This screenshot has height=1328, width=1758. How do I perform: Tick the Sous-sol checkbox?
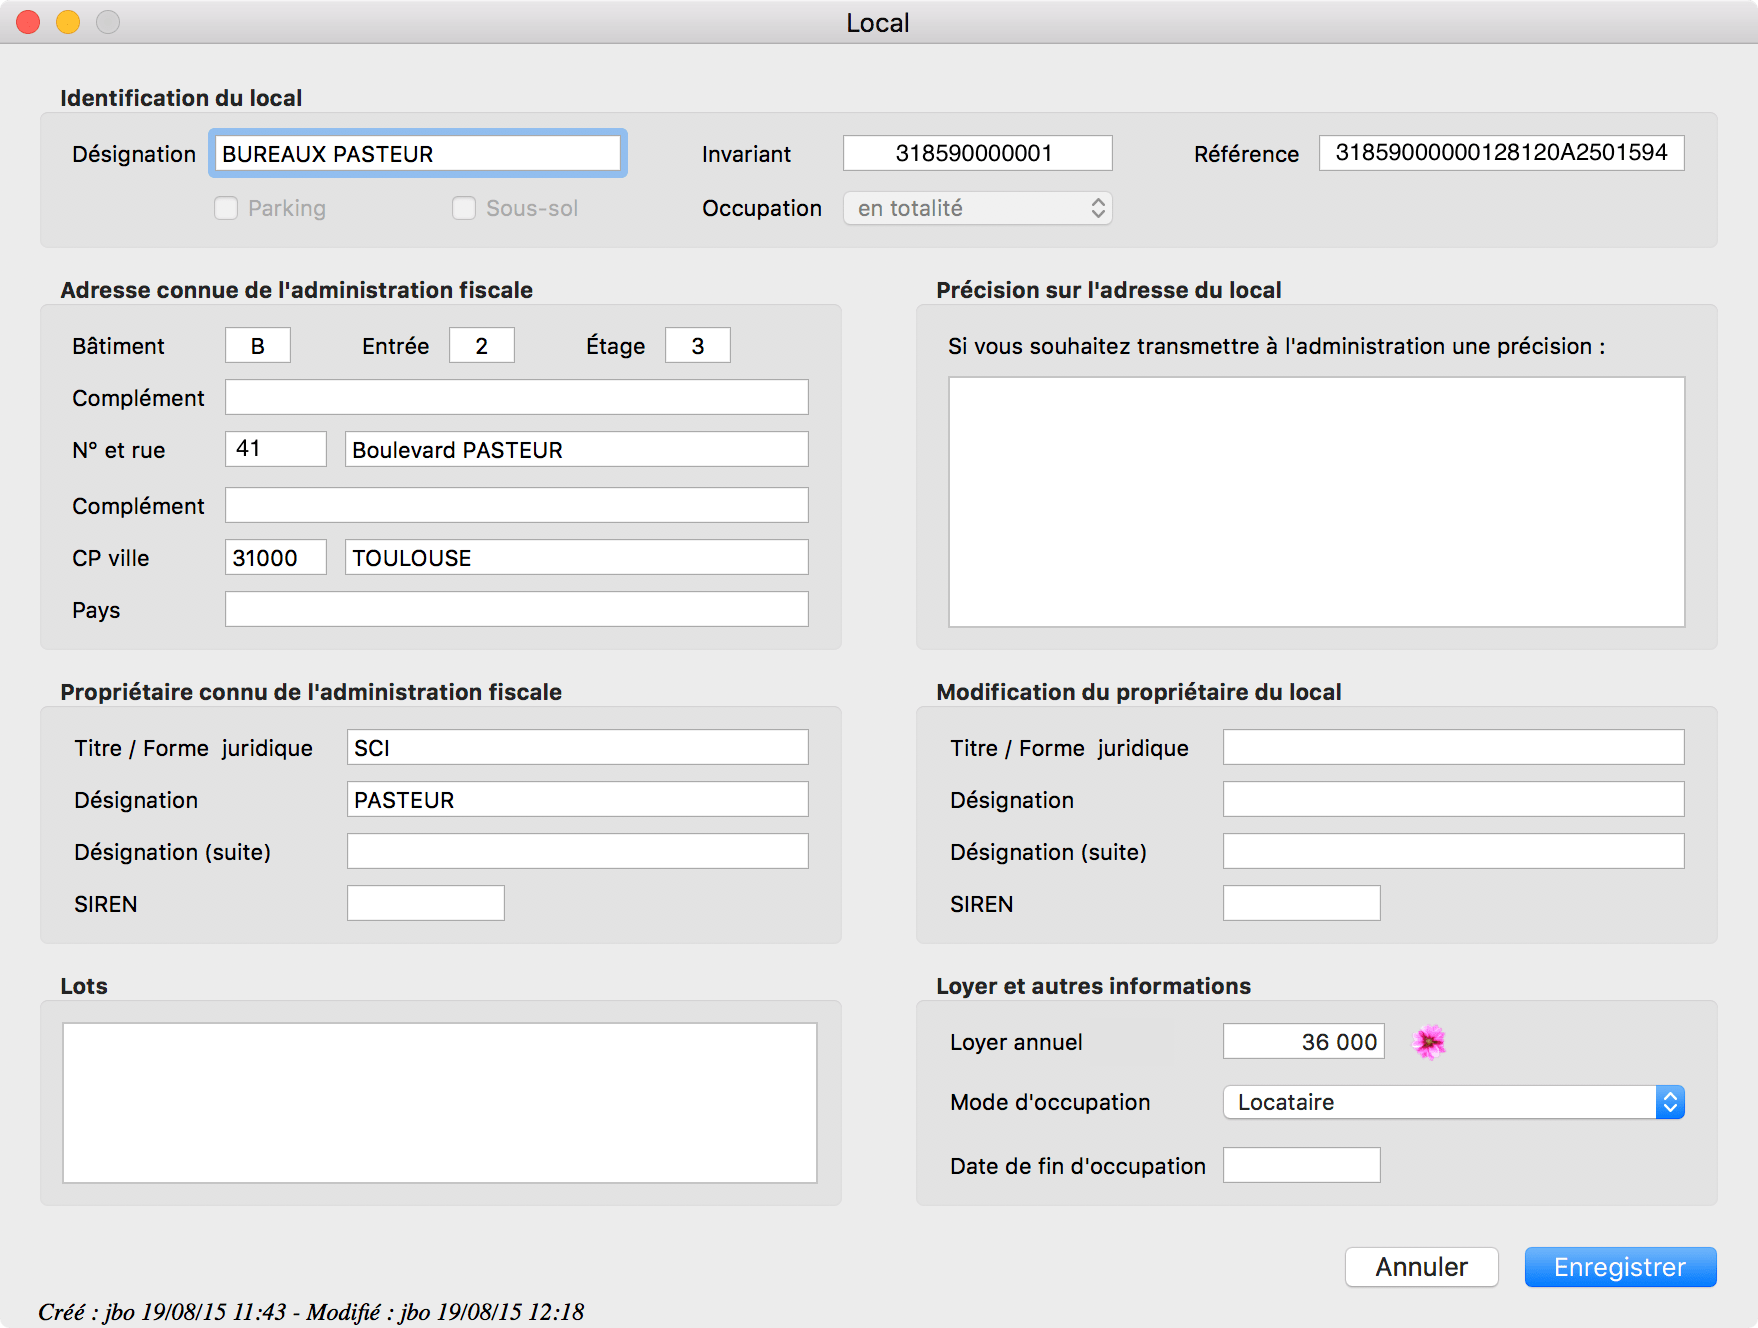[464, 208]
